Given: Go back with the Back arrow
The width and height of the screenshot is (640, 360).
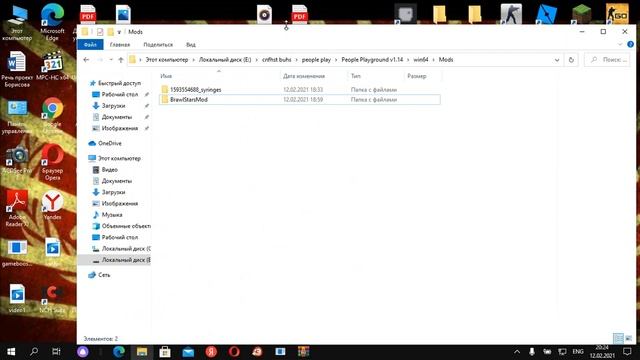Looking at the screenshot, I should click(86, 60).
